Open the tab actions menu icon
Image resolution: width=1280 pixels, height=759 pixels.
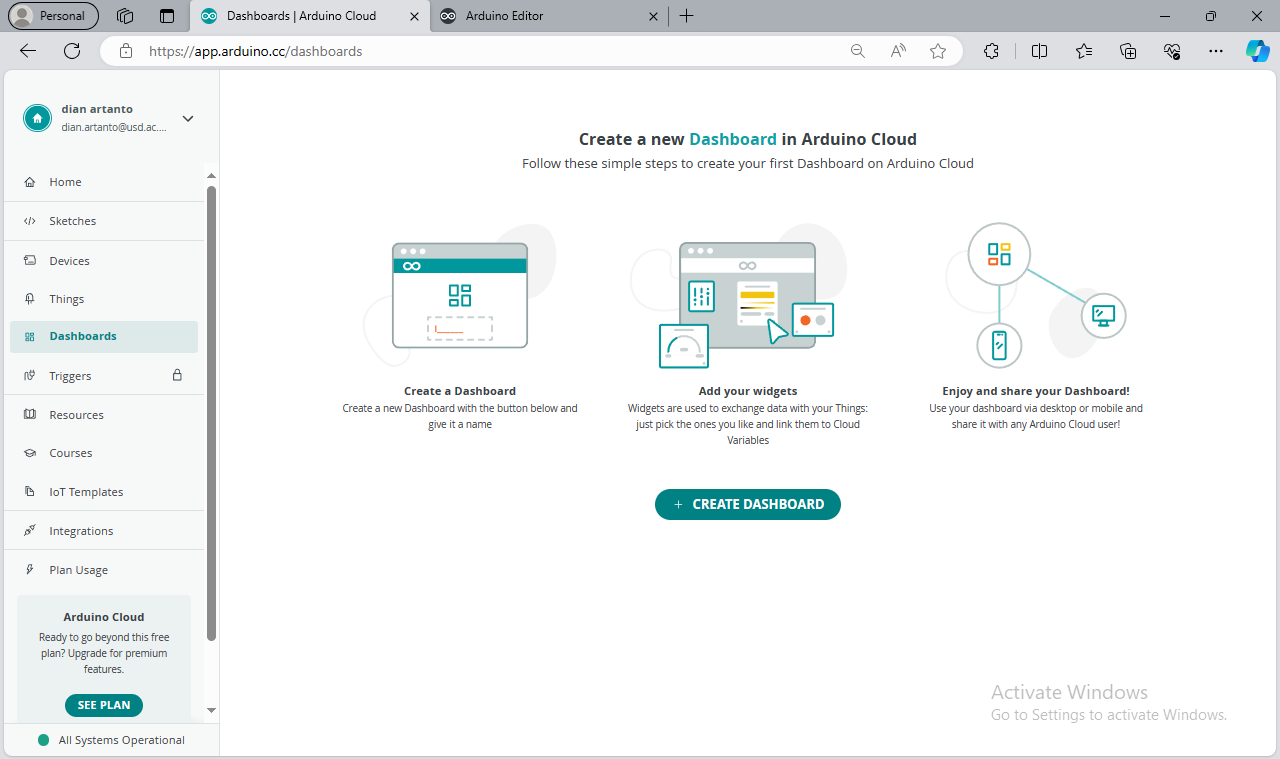(167, 16)
